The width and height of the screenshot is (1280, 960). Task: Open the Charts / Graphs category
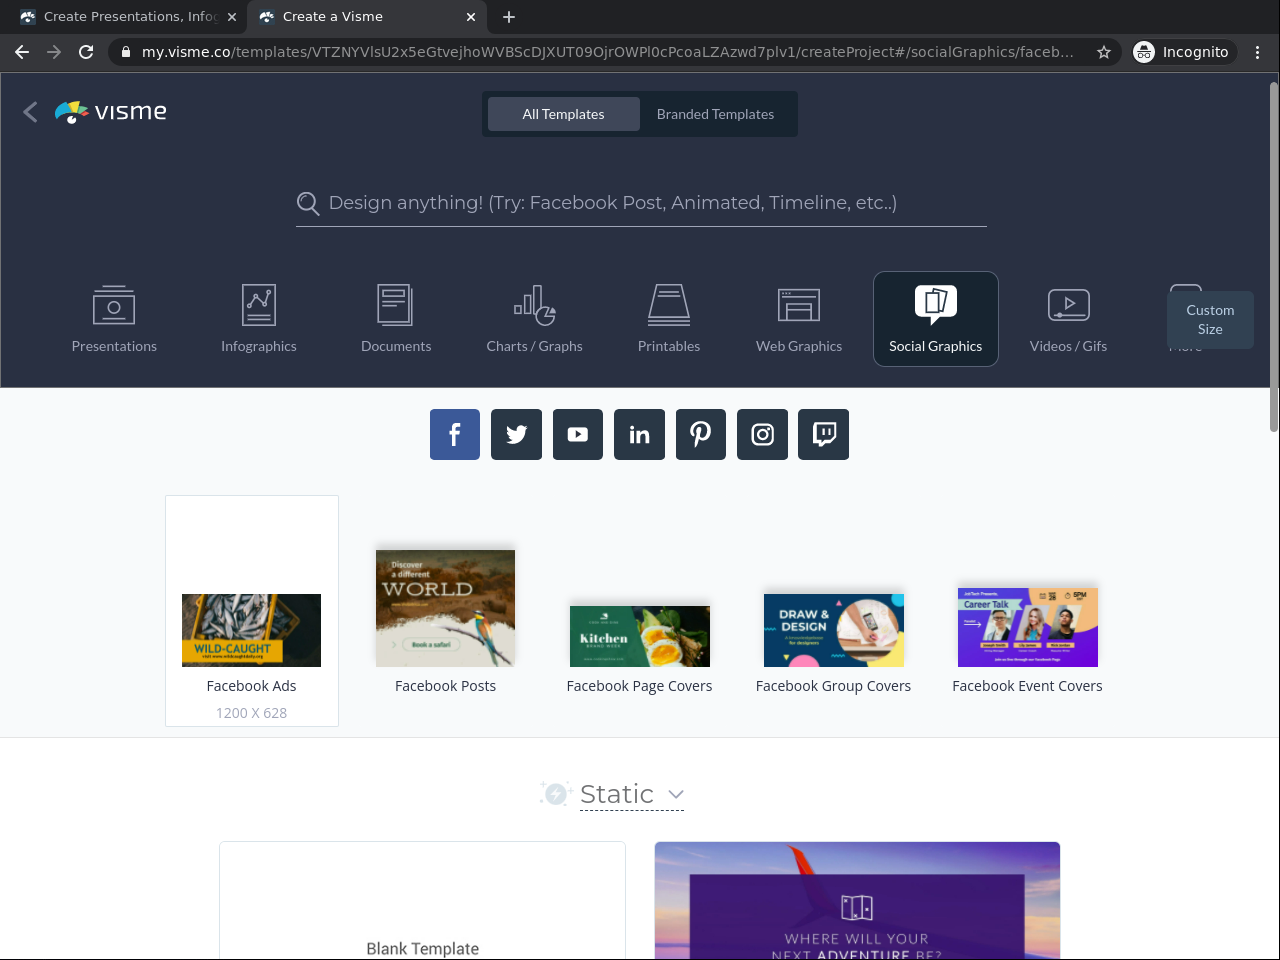tap(534, 319)
